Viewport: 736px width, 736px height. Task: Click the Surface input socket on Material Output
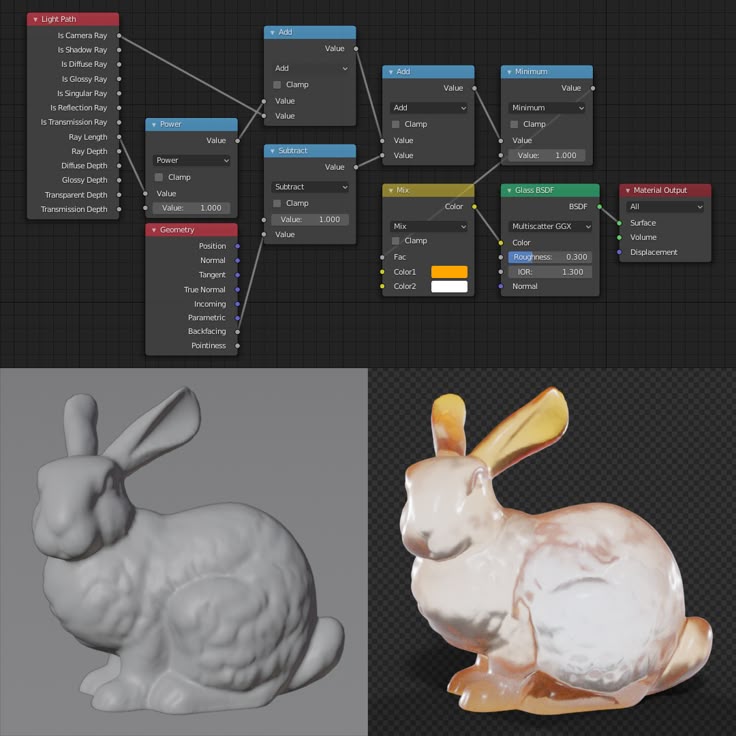pos(619,223)
